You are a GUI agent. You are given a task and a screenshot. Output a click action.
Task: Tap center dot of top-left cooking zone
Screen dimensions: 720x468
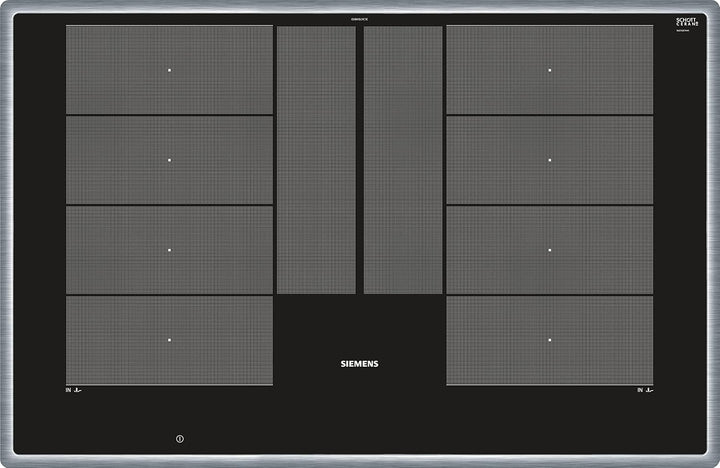coord(170,70)
